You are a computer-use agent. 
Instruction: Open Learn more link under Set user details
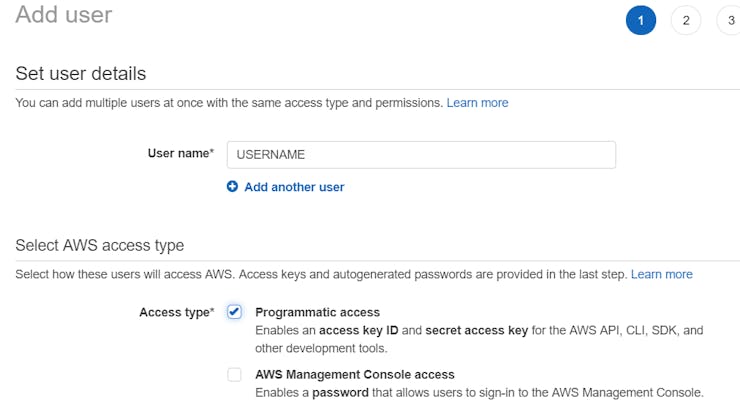tap(477, 103)
